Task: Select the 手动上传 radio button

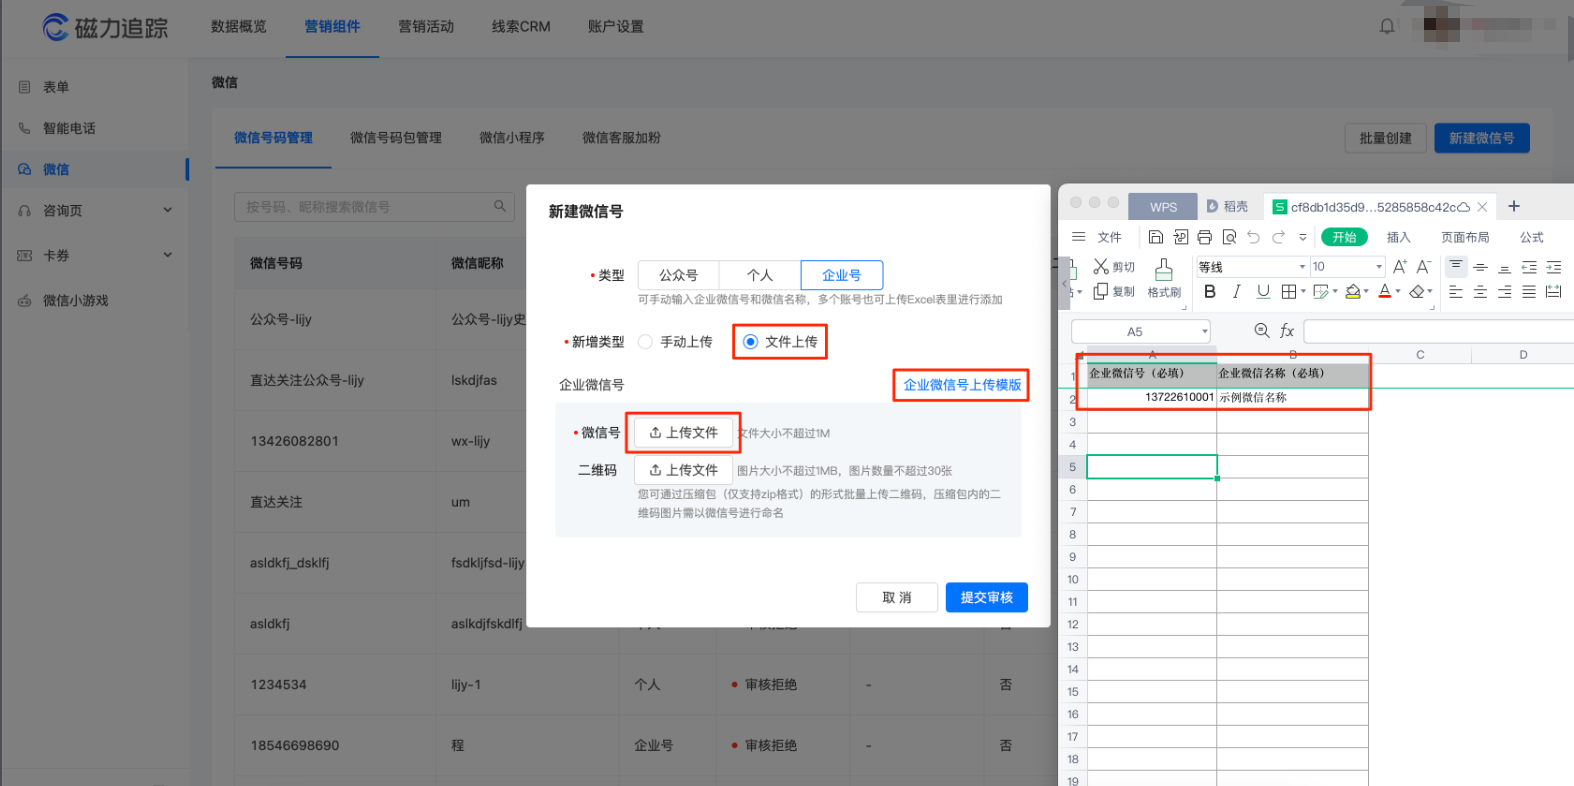Action: [x=646, y=342]
